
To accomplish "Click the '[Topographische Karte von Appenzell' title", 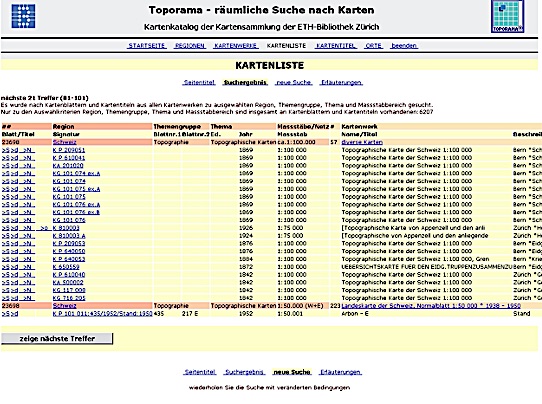I will pos(413,228).
